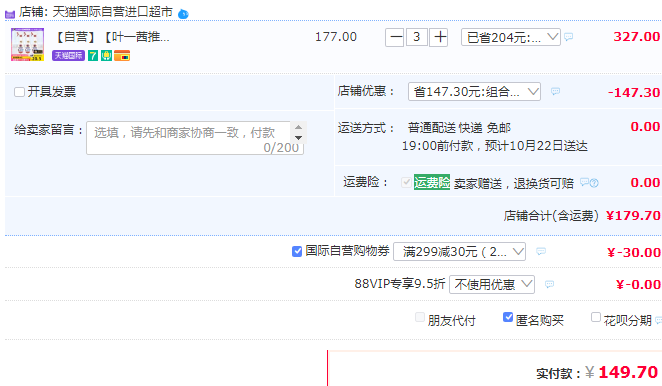The height and width of the screenshot is (386, 662).
Task: Click the message box down arrow
Action: [x=298, y=138]
